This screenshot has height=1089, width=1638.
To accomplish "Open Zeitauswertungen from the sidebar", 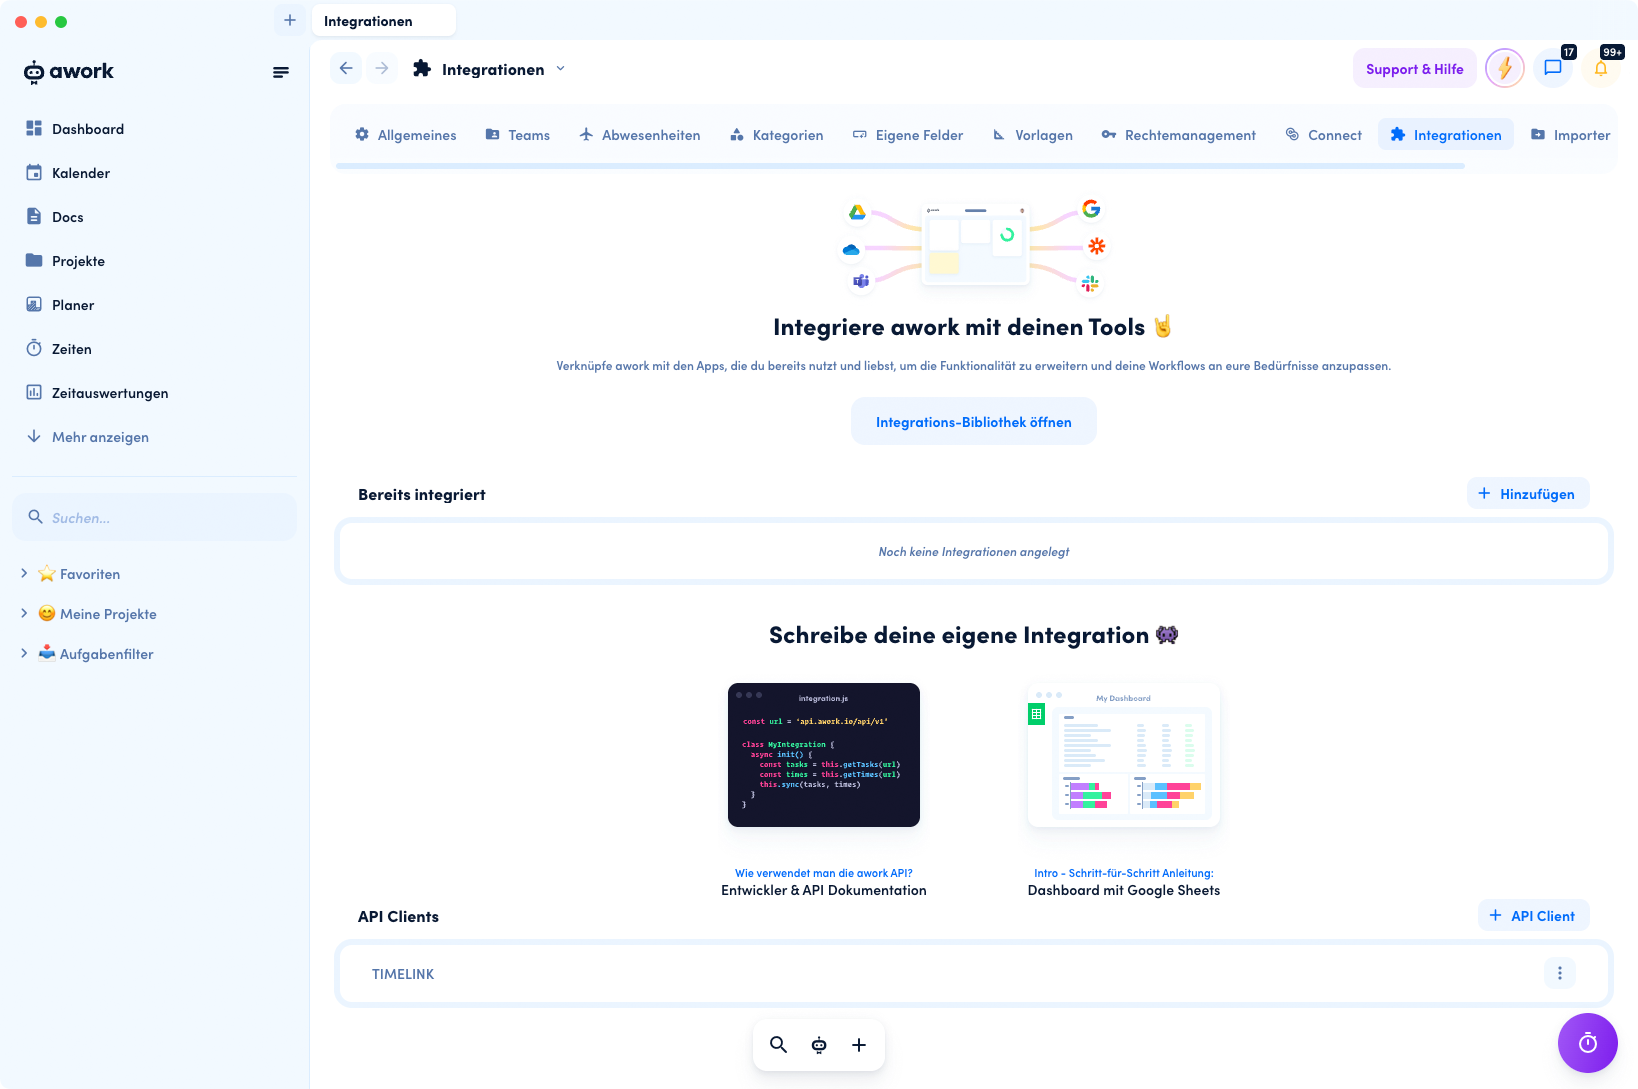I will pyautogui.click(x=110, y=392).
